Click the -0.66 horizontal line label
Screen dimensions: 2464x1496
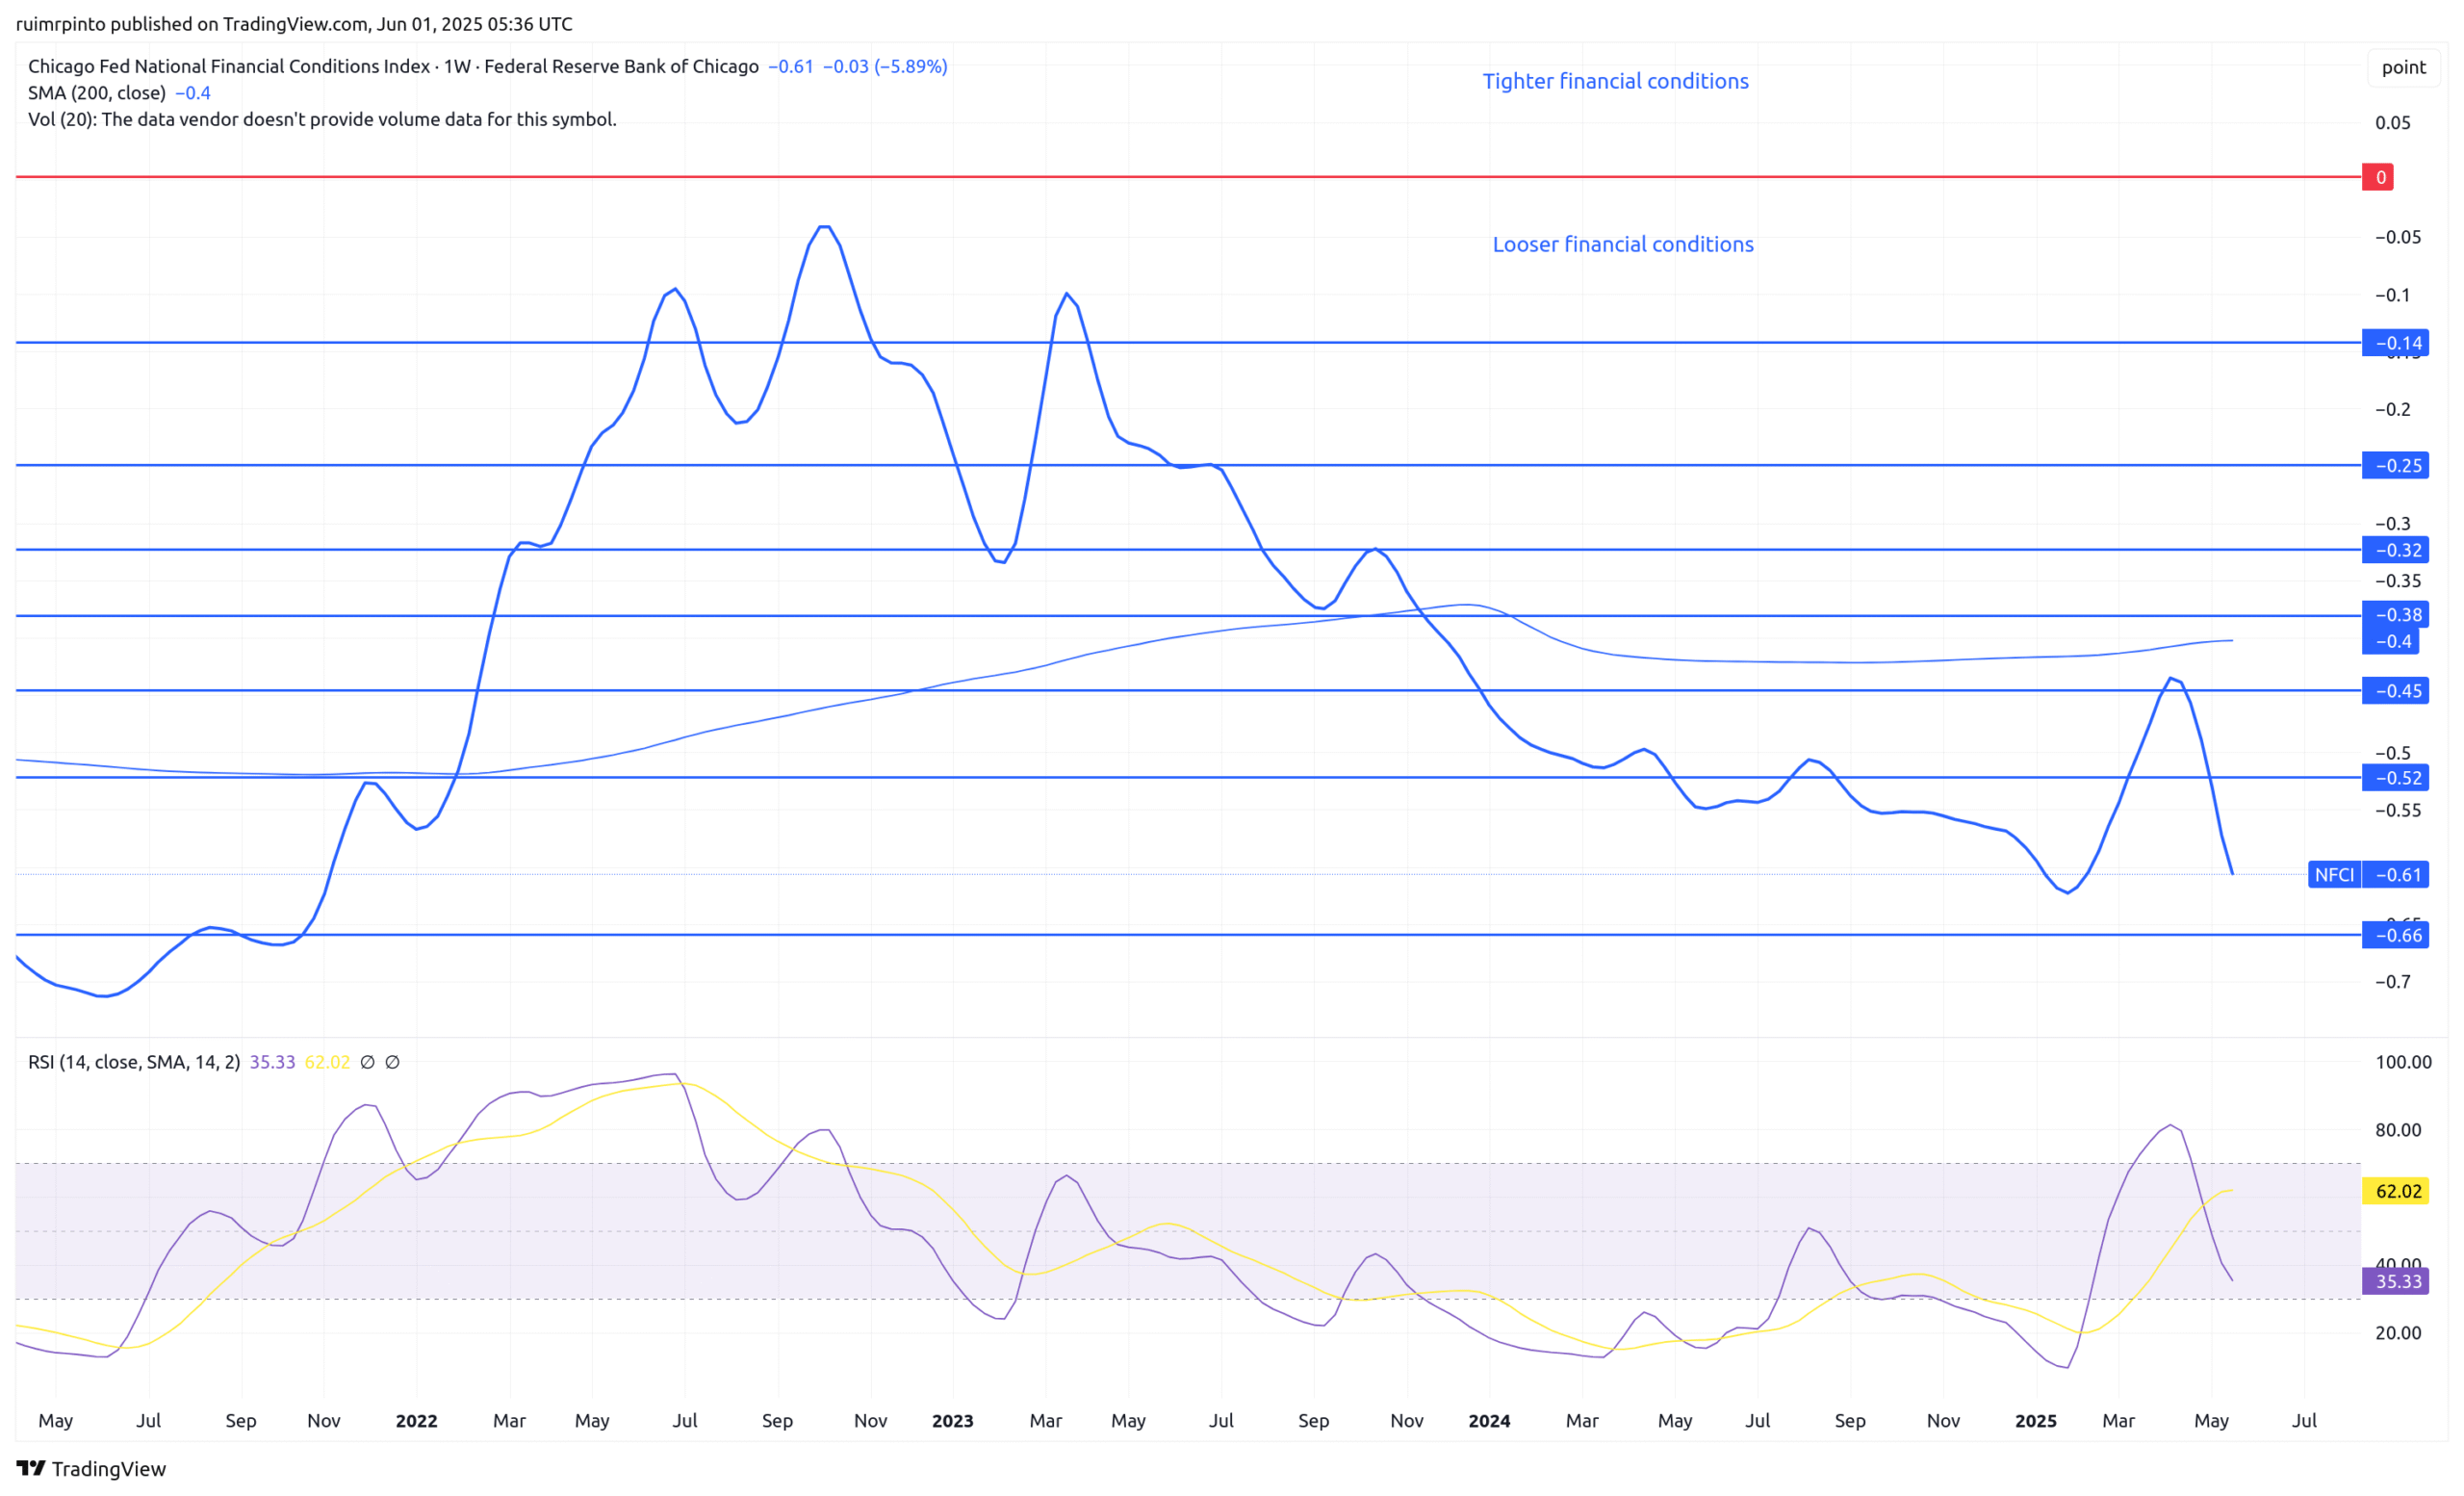pos(2397,935)
